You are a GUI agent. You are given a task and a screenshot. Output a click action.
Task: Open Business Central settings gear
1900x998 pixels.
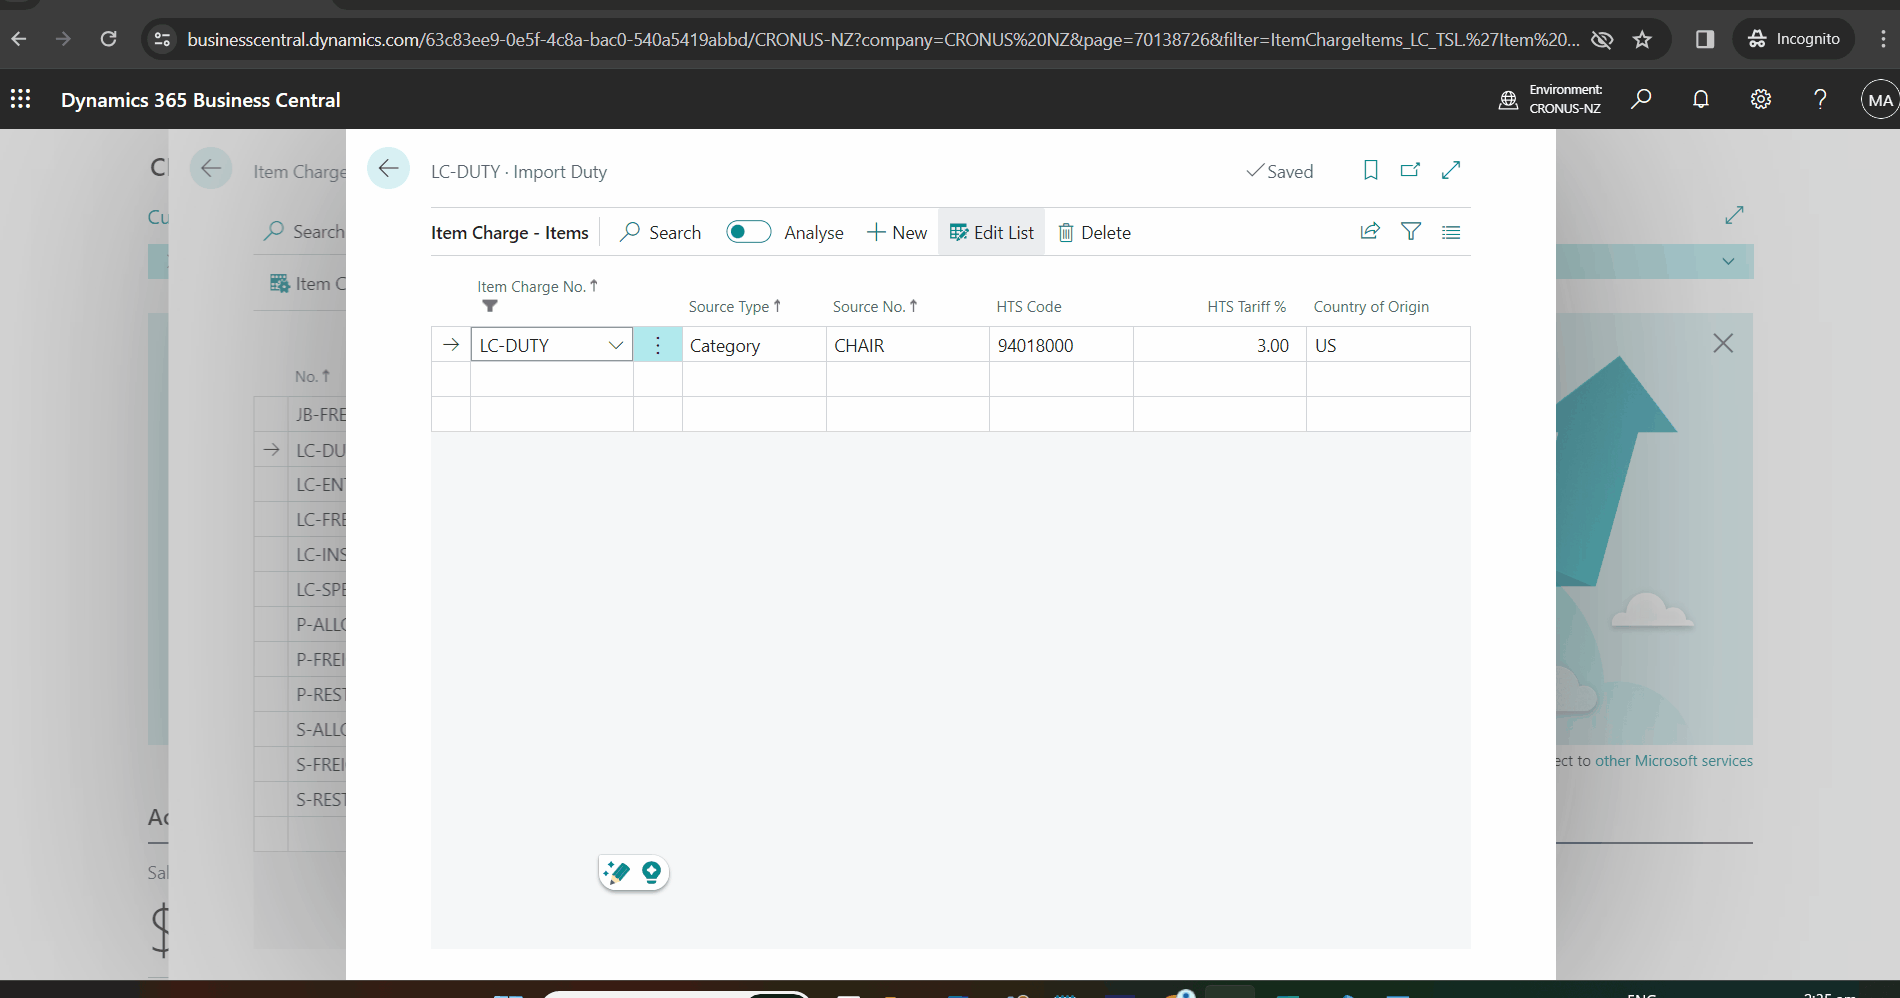1761,99
